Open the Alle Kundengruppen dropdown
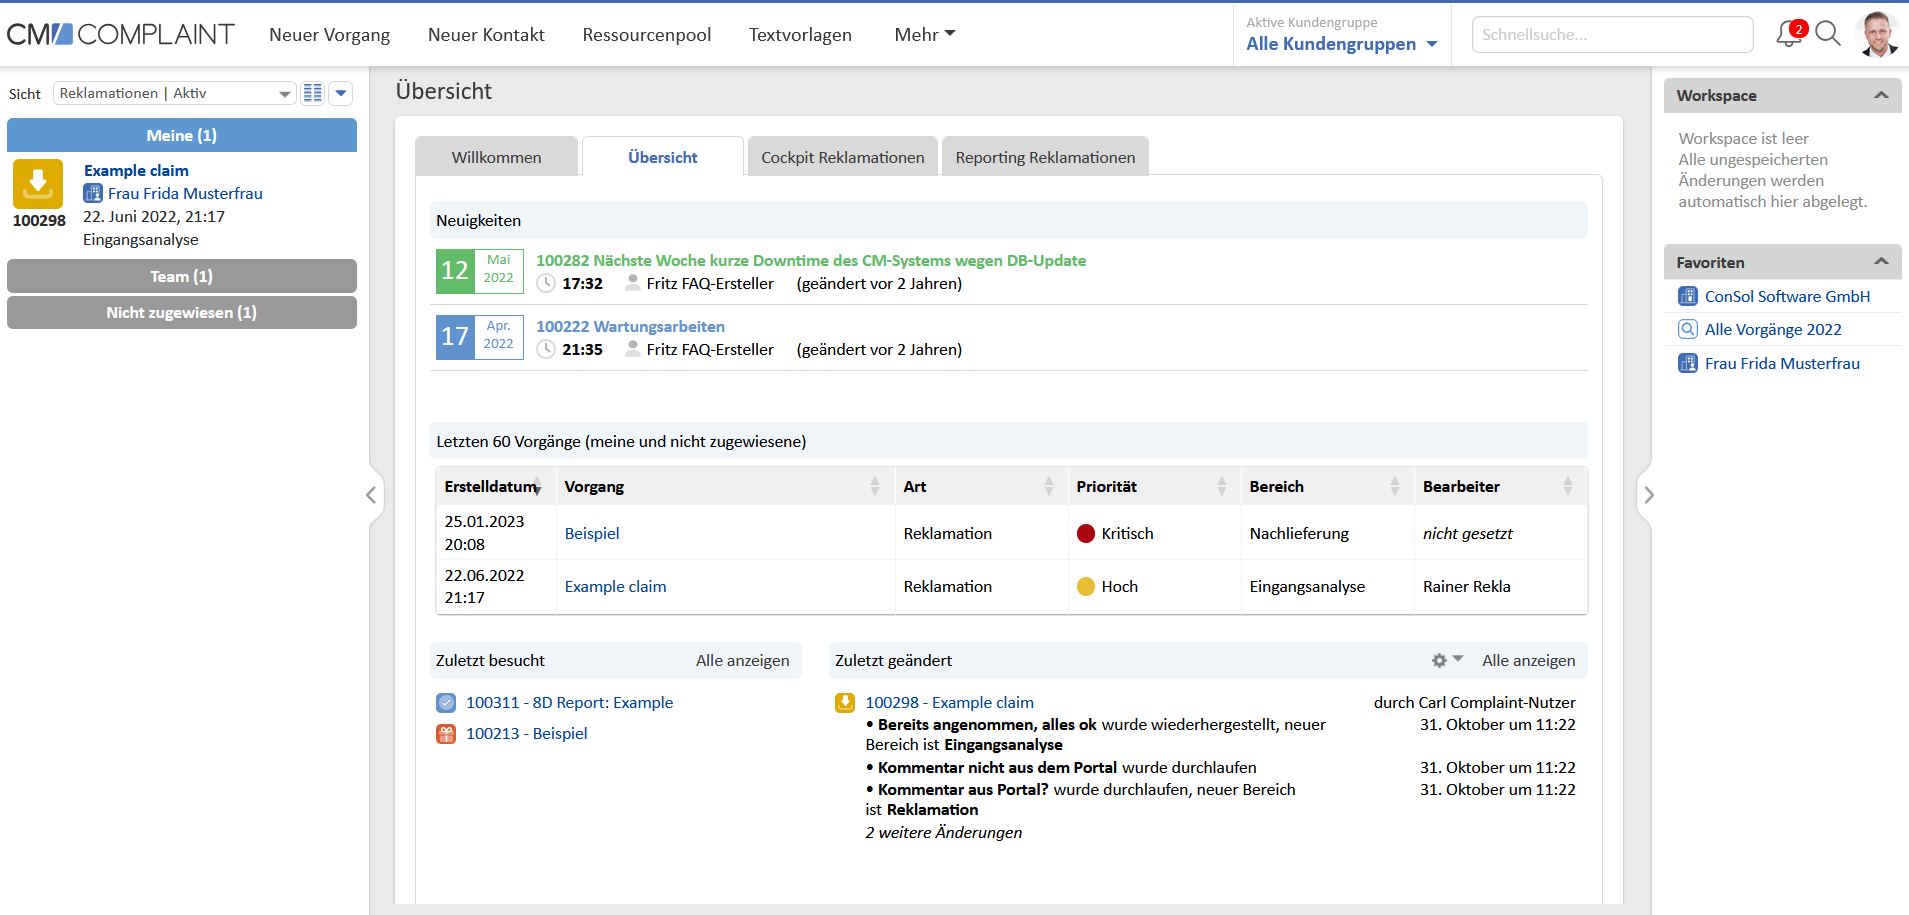This screenshot has width=1909, height=915. point(1341,44)
